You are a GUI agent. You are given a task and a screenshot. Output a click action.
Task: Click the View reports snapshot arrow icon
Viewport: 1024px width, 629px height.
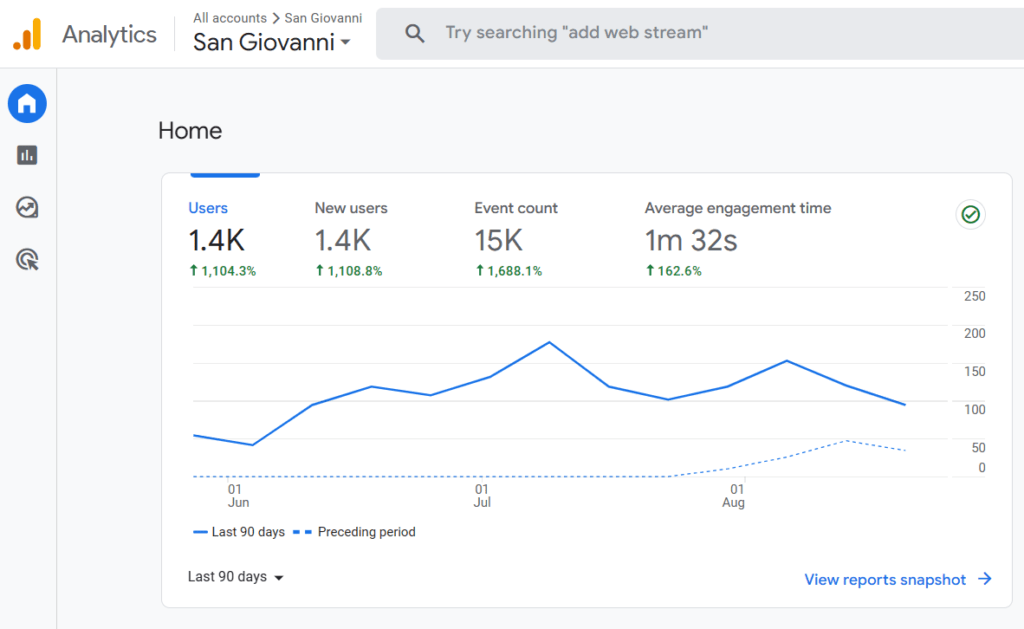[984, 579]
